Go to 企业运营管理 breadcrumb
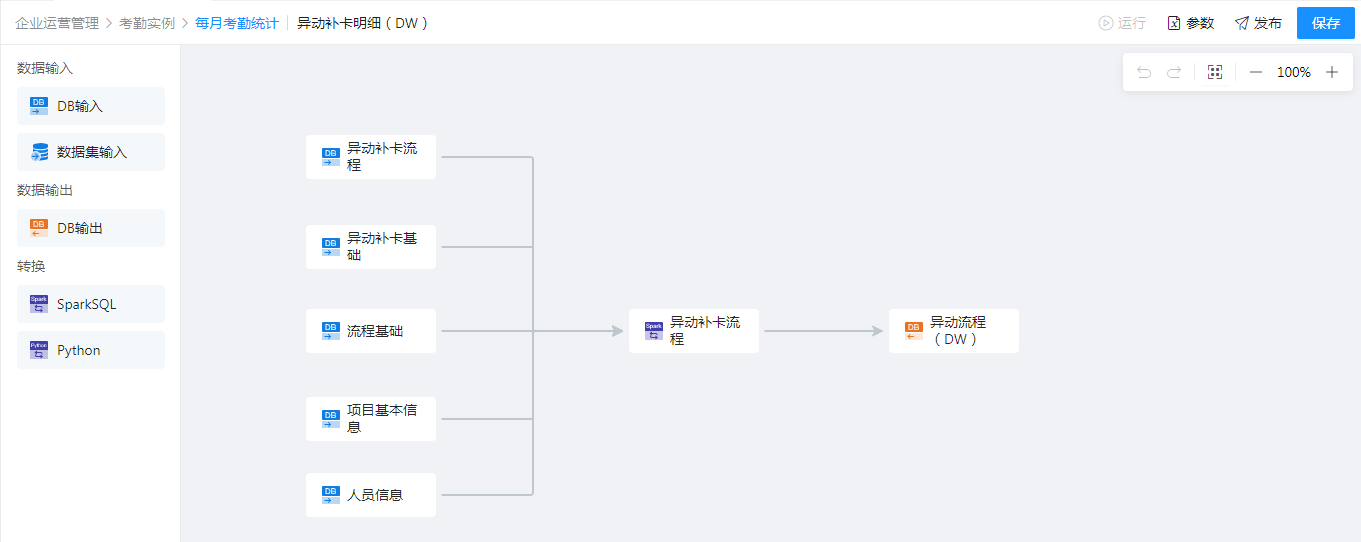Viewport: 1361px width, 542px height. click(57, 23)
